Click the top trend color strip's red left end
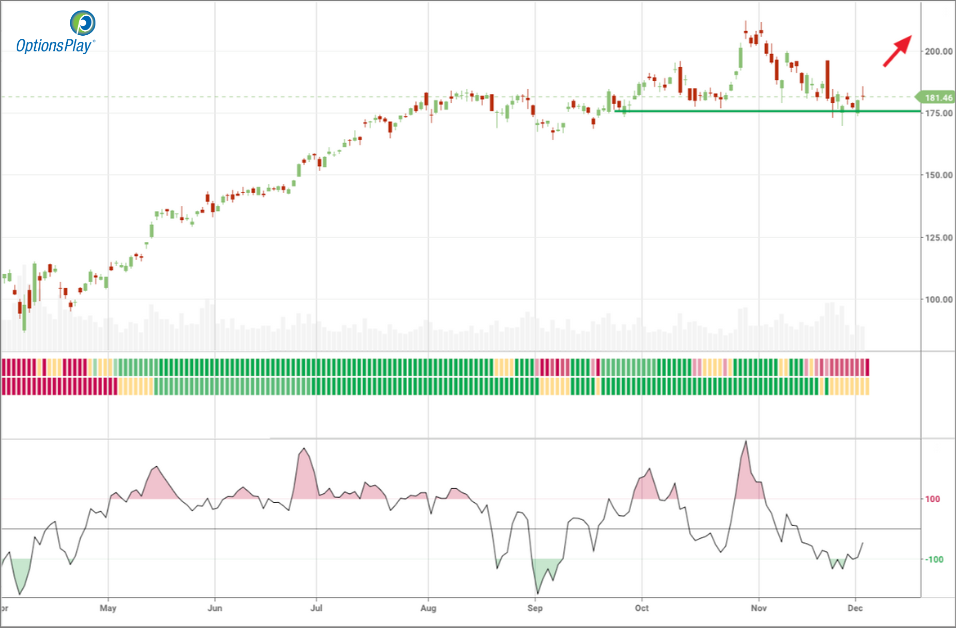The image size is (956, 628). (x=20, y=366)
